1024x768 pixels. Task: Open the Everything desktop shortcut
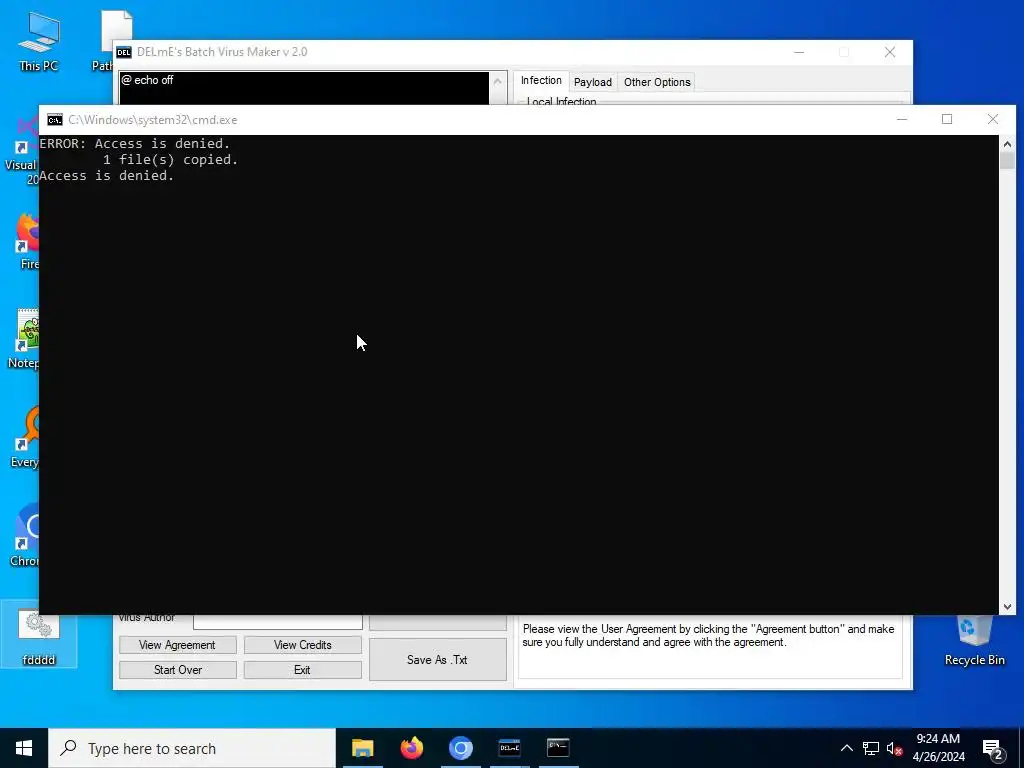point(24,438)
